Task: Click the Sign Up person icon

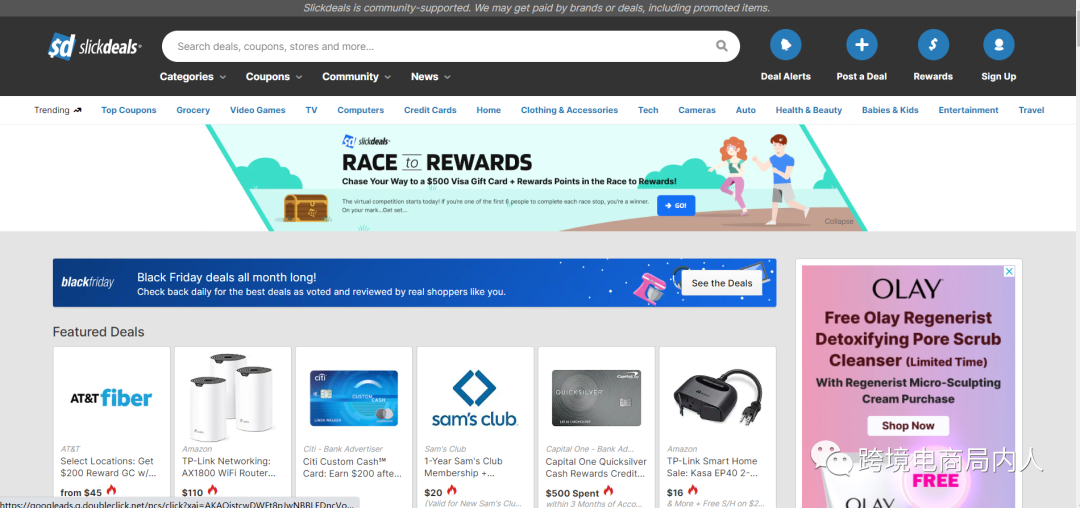Action: pyautogui.click(x=999, y=45)
